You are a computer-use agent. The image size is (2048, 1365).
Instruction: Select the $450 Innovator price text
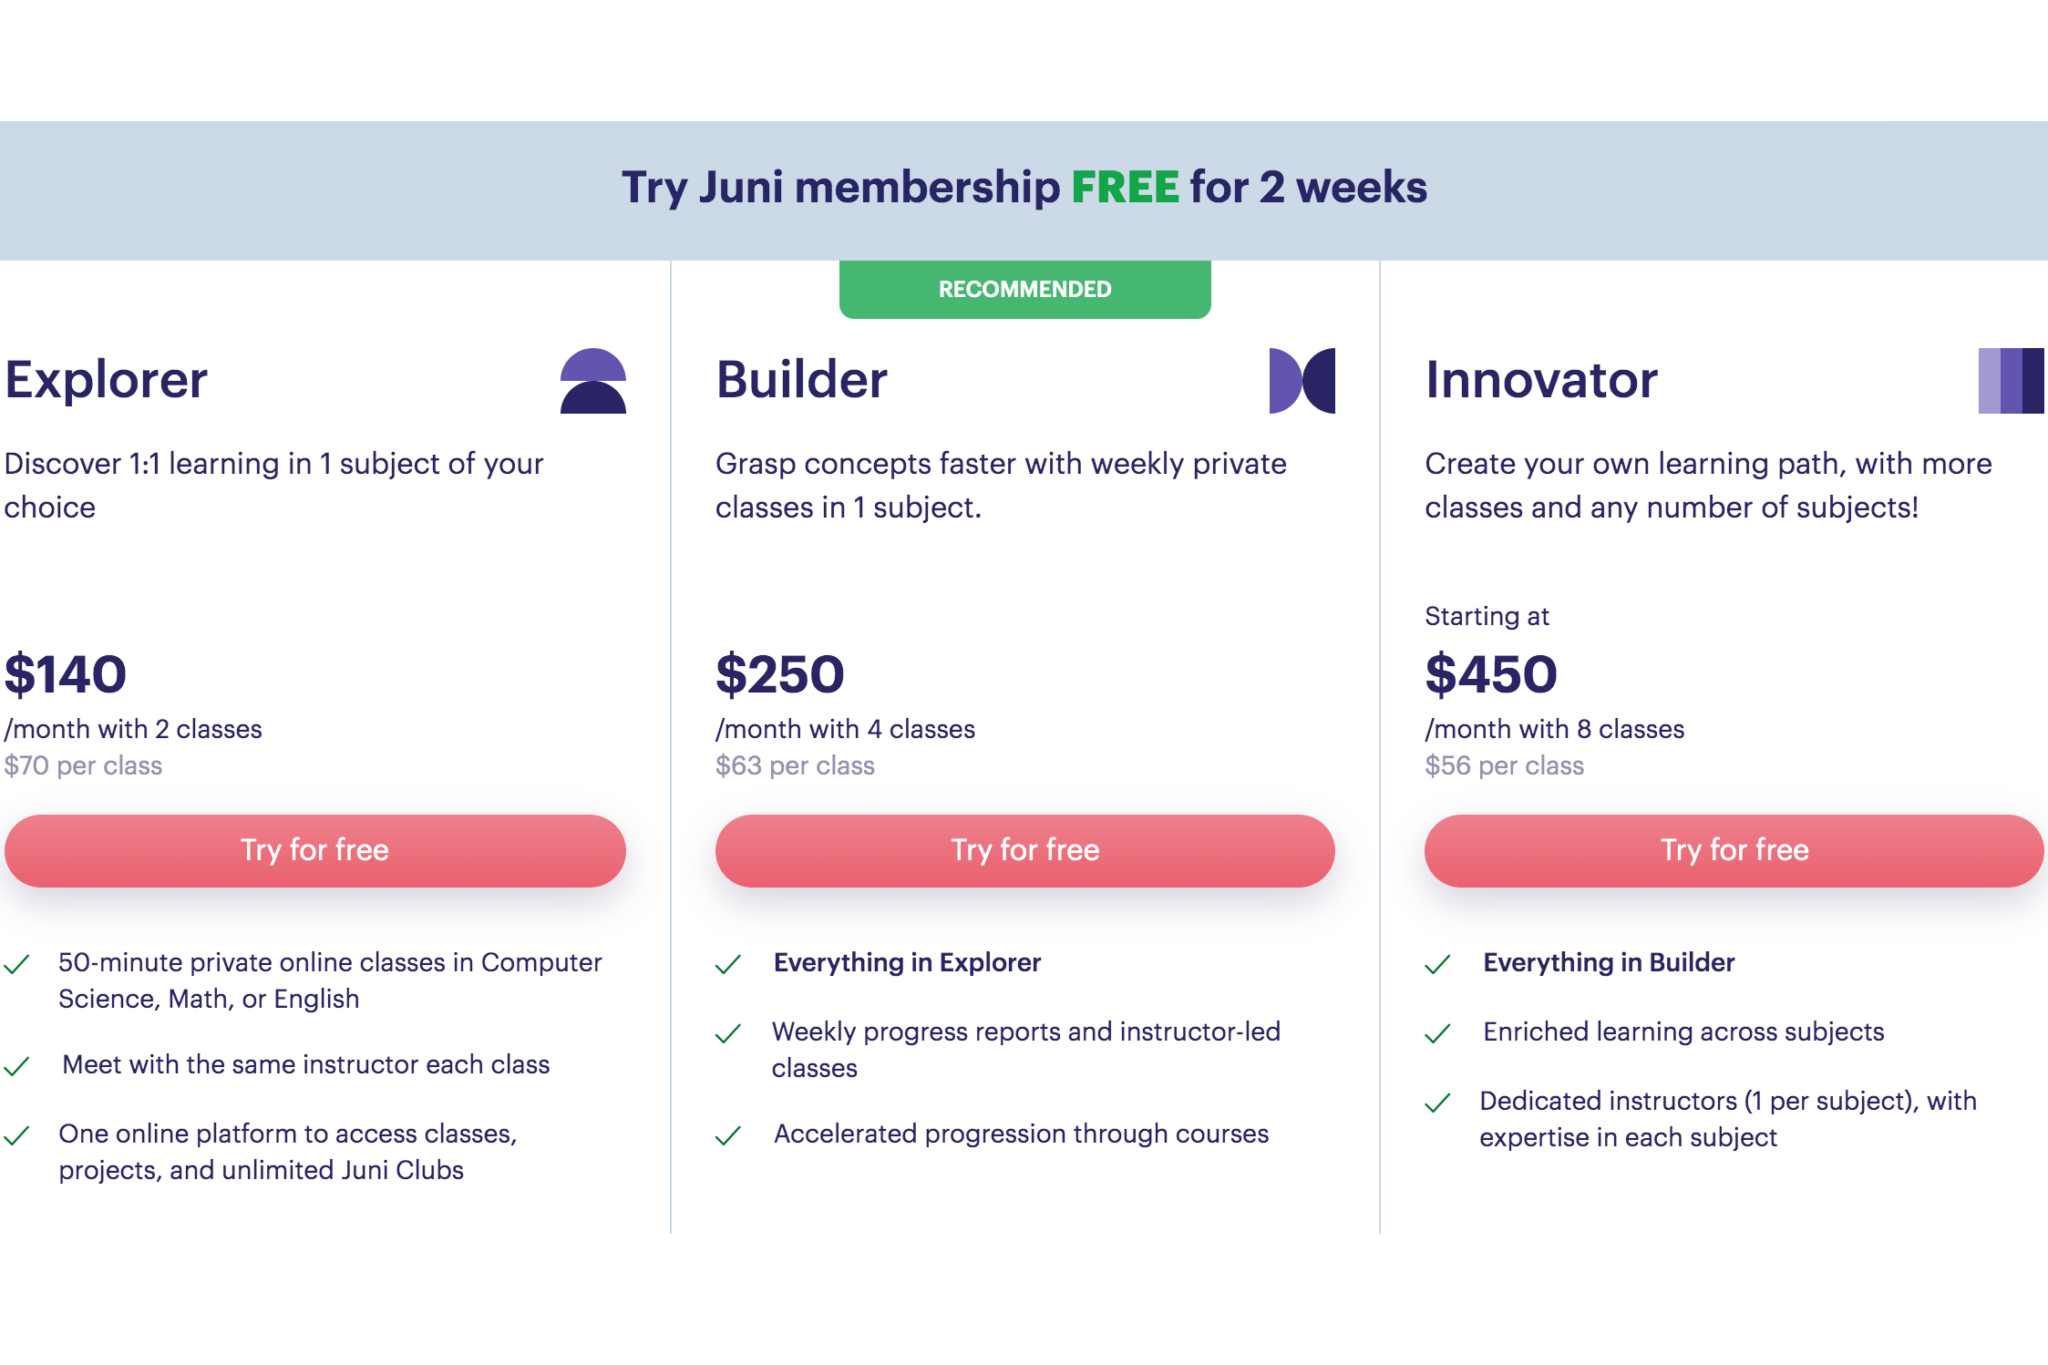[x=1490, y=674]
